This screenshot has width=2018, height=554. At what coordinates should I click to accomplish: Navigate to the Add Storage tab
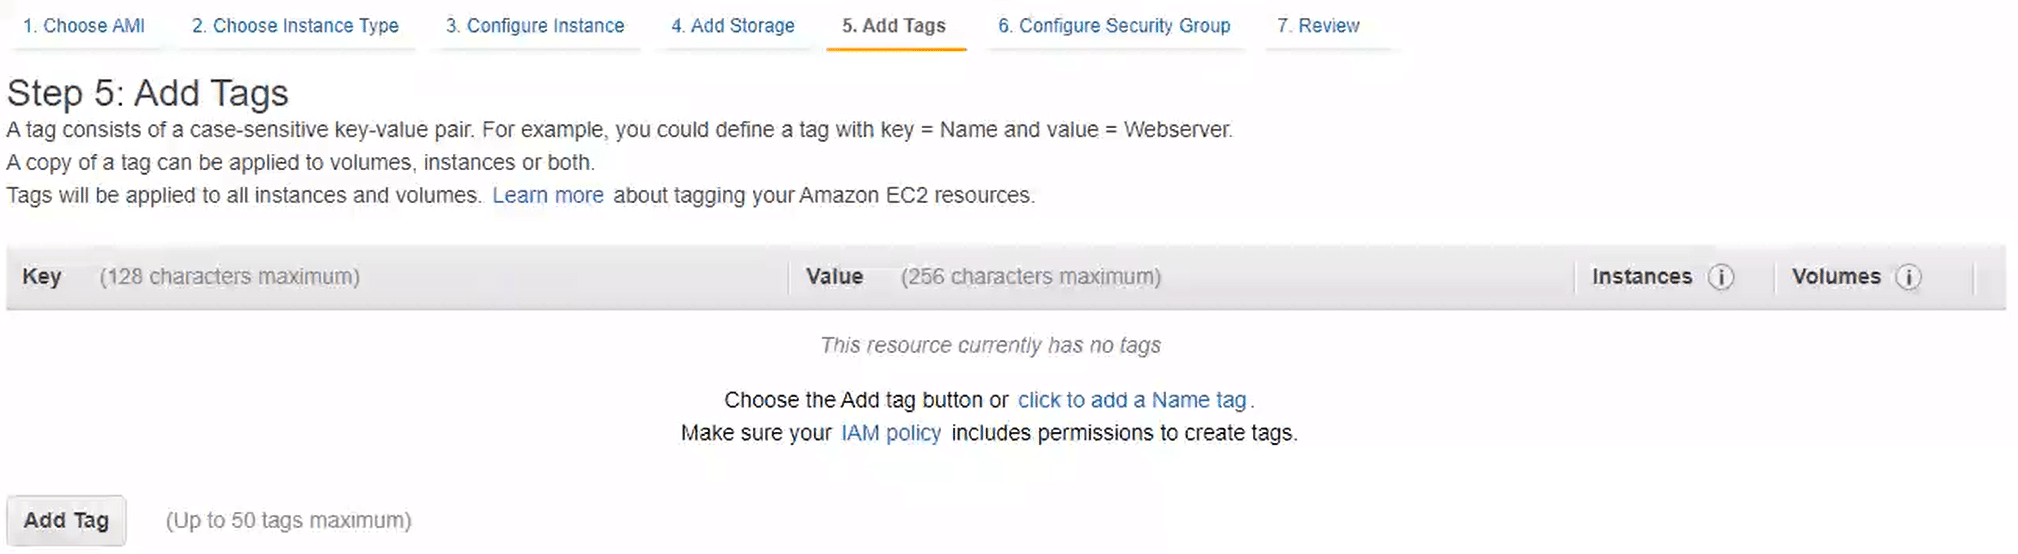[x=733, y=26]
